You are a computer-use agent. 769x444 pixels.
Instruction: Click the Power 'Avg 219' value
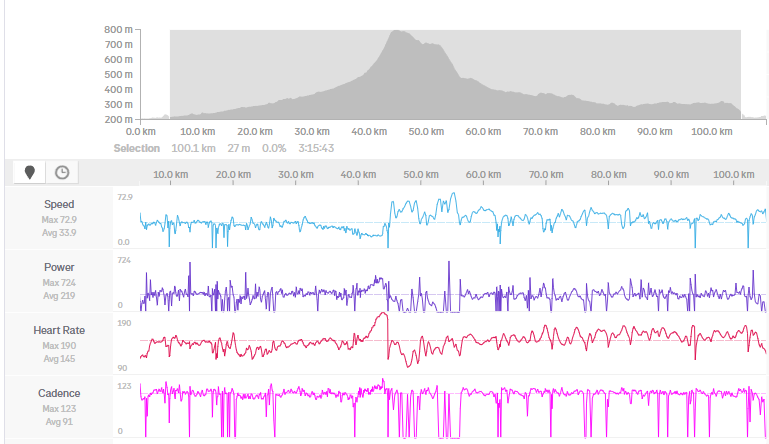coord(59,296)
